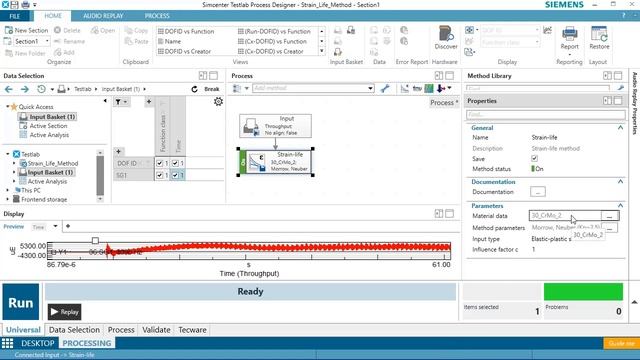640x360 pixels.
Task: Select the Input node in process
Action: coord(276,126)
